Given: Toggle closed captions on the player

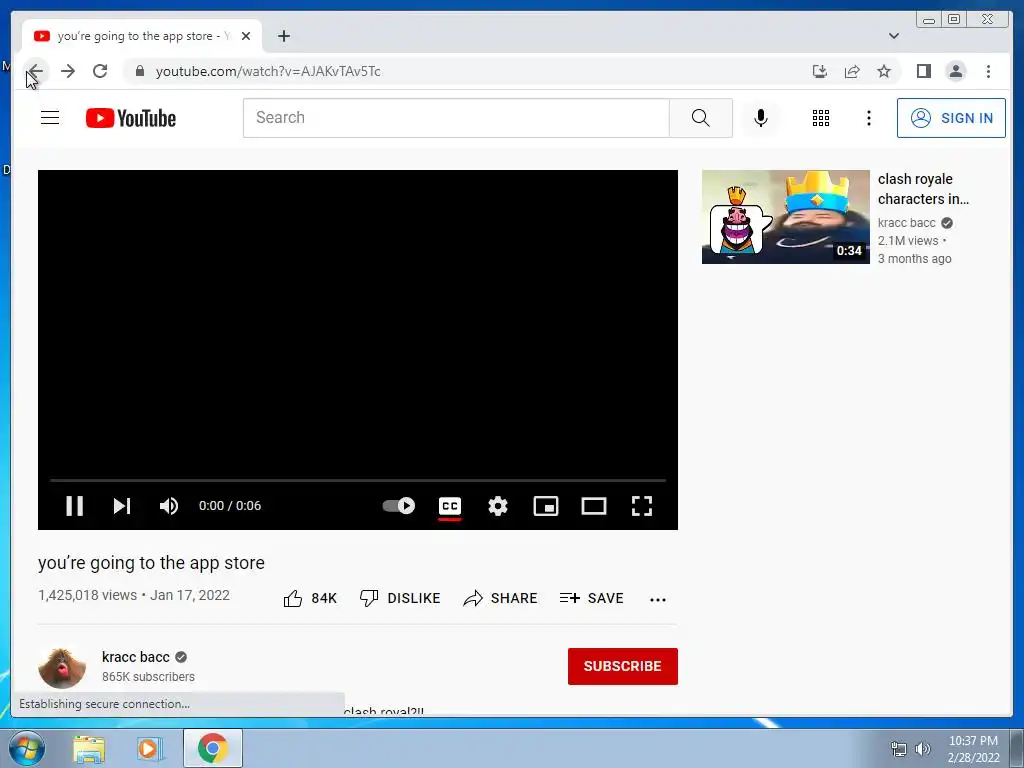Looking at the screenshot, I should click(x=450, y=506).
